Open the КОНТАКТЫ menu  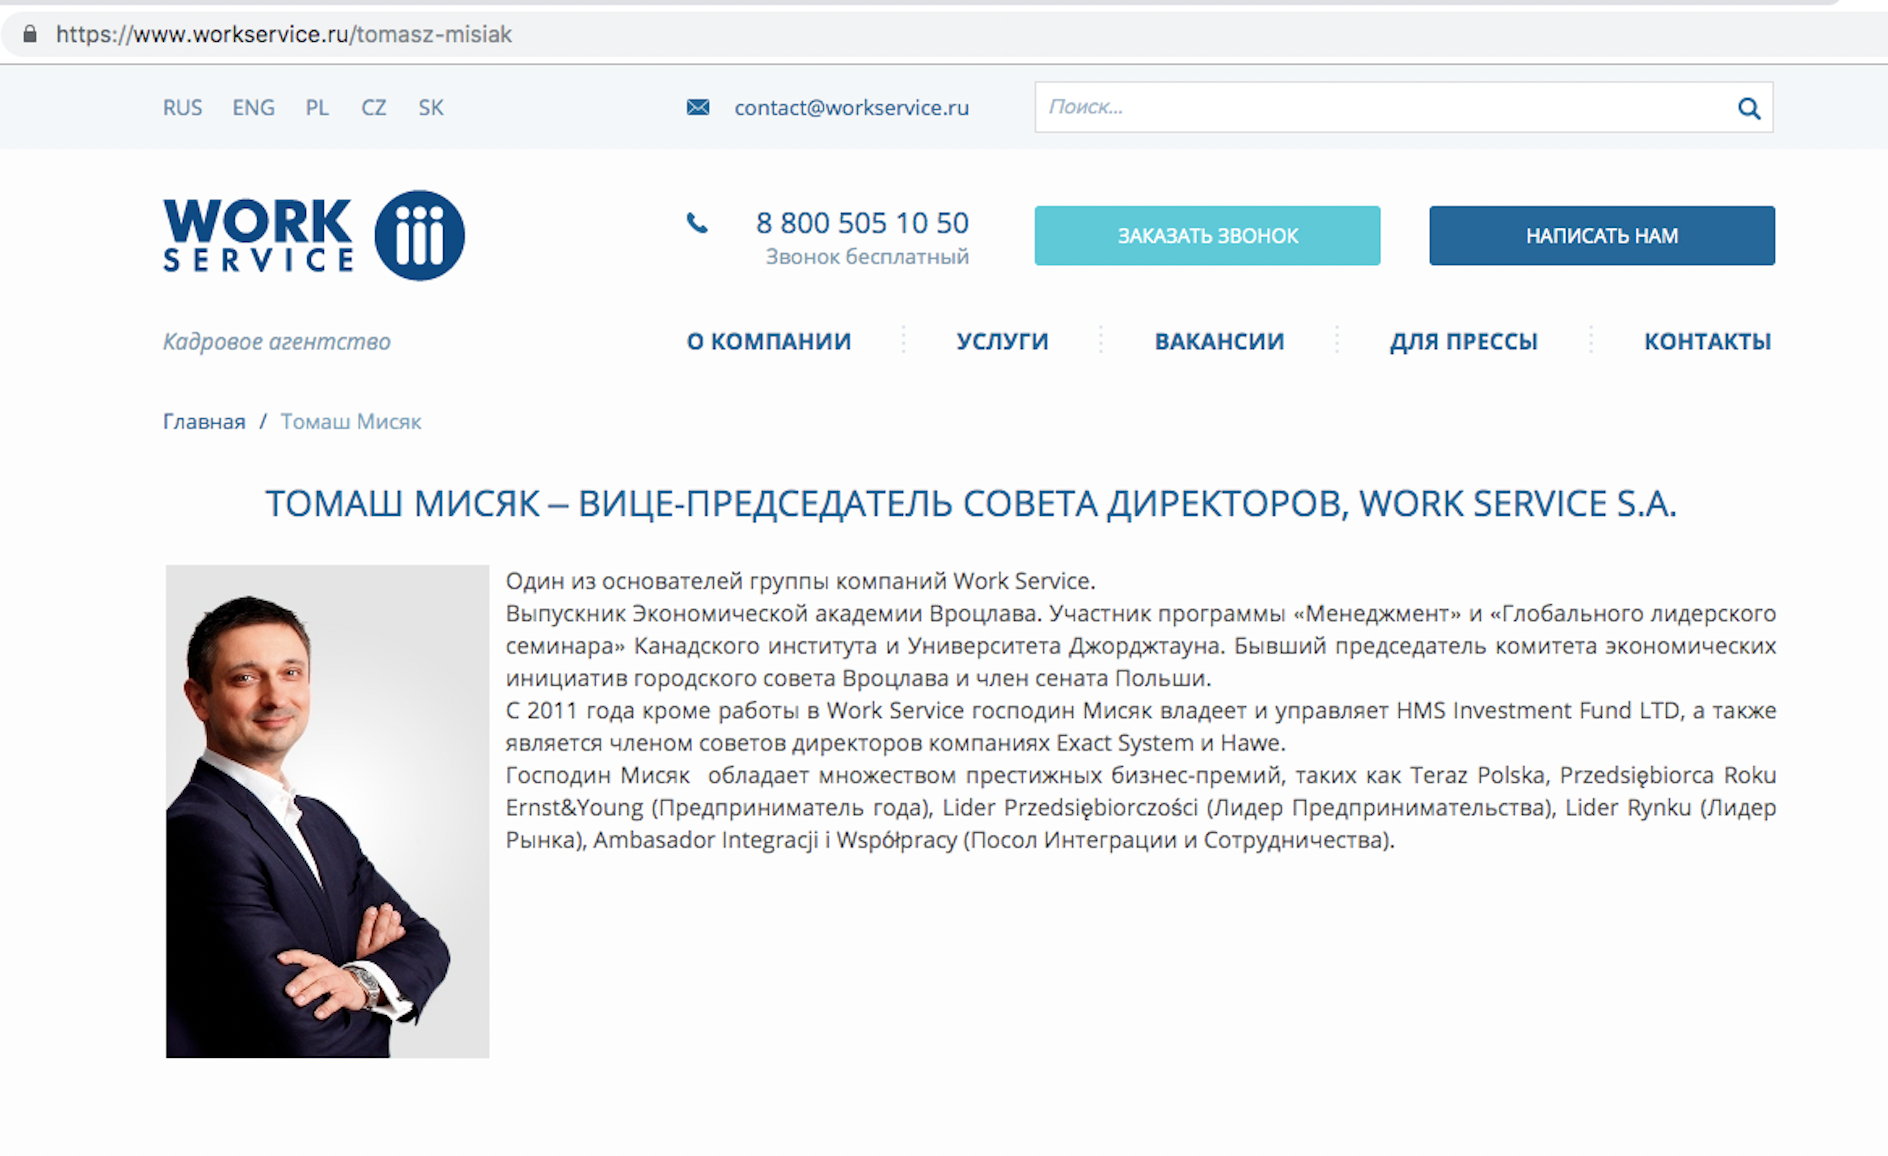coord(1707,341)
